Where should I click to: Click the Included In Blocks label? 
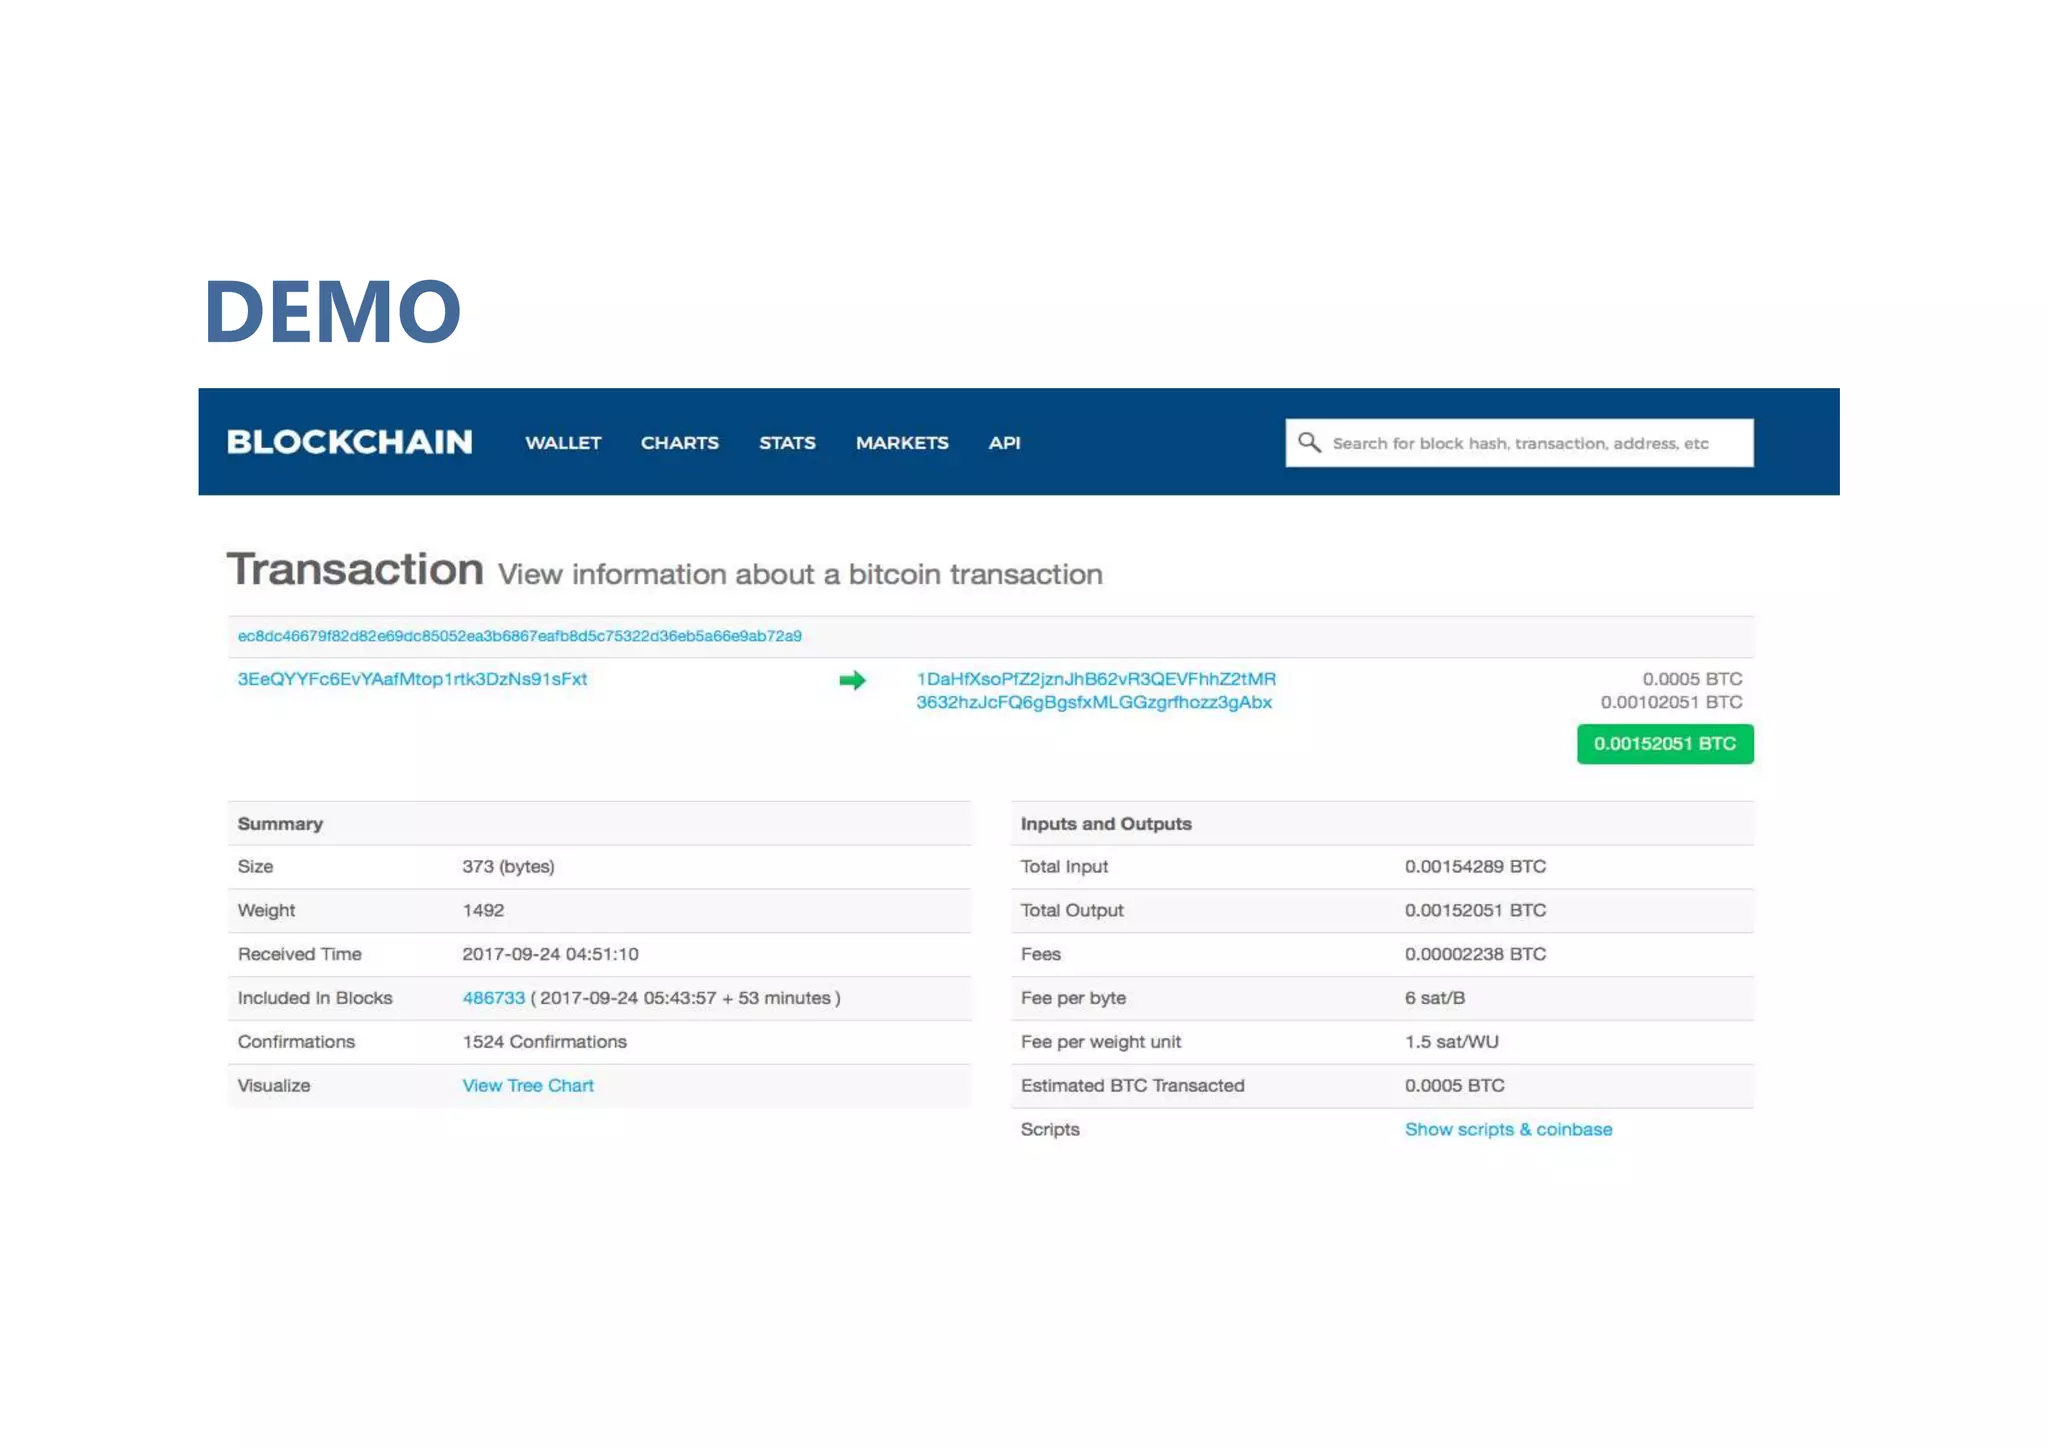click(315, 998)
